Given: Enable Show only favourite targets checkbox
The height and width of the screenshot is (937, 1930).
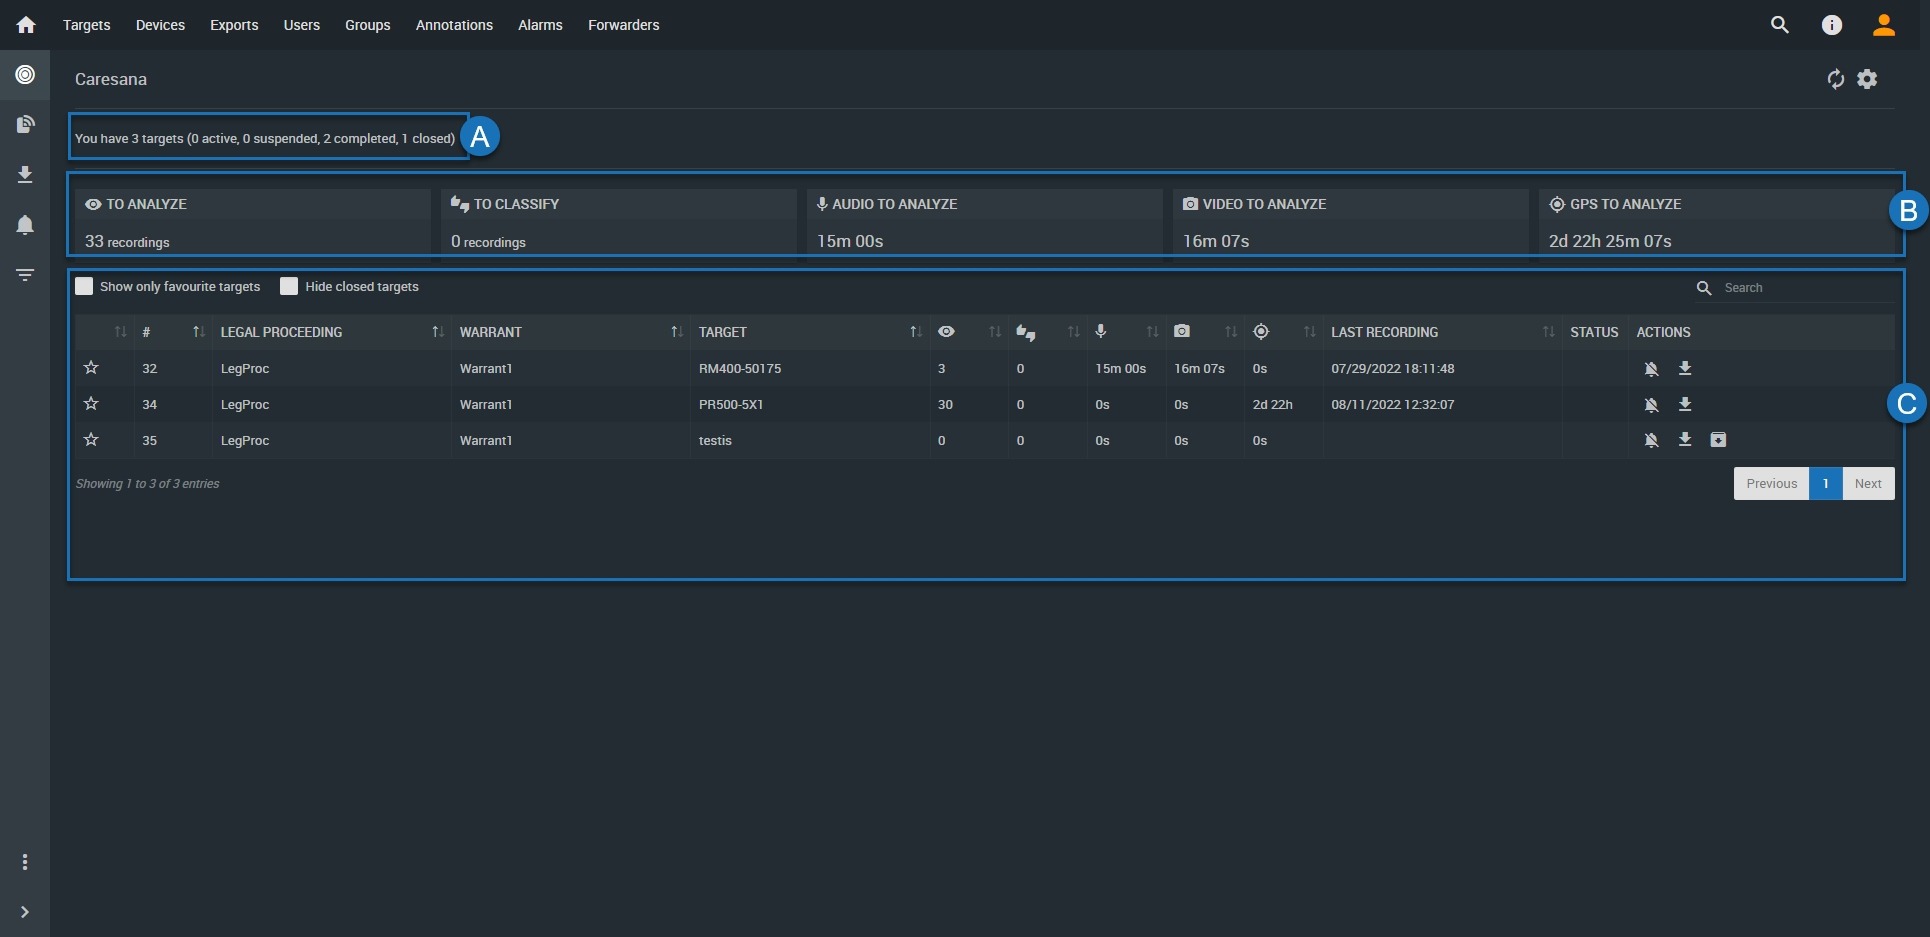Looking at the screenshot, I should click(x=84, y=286).
